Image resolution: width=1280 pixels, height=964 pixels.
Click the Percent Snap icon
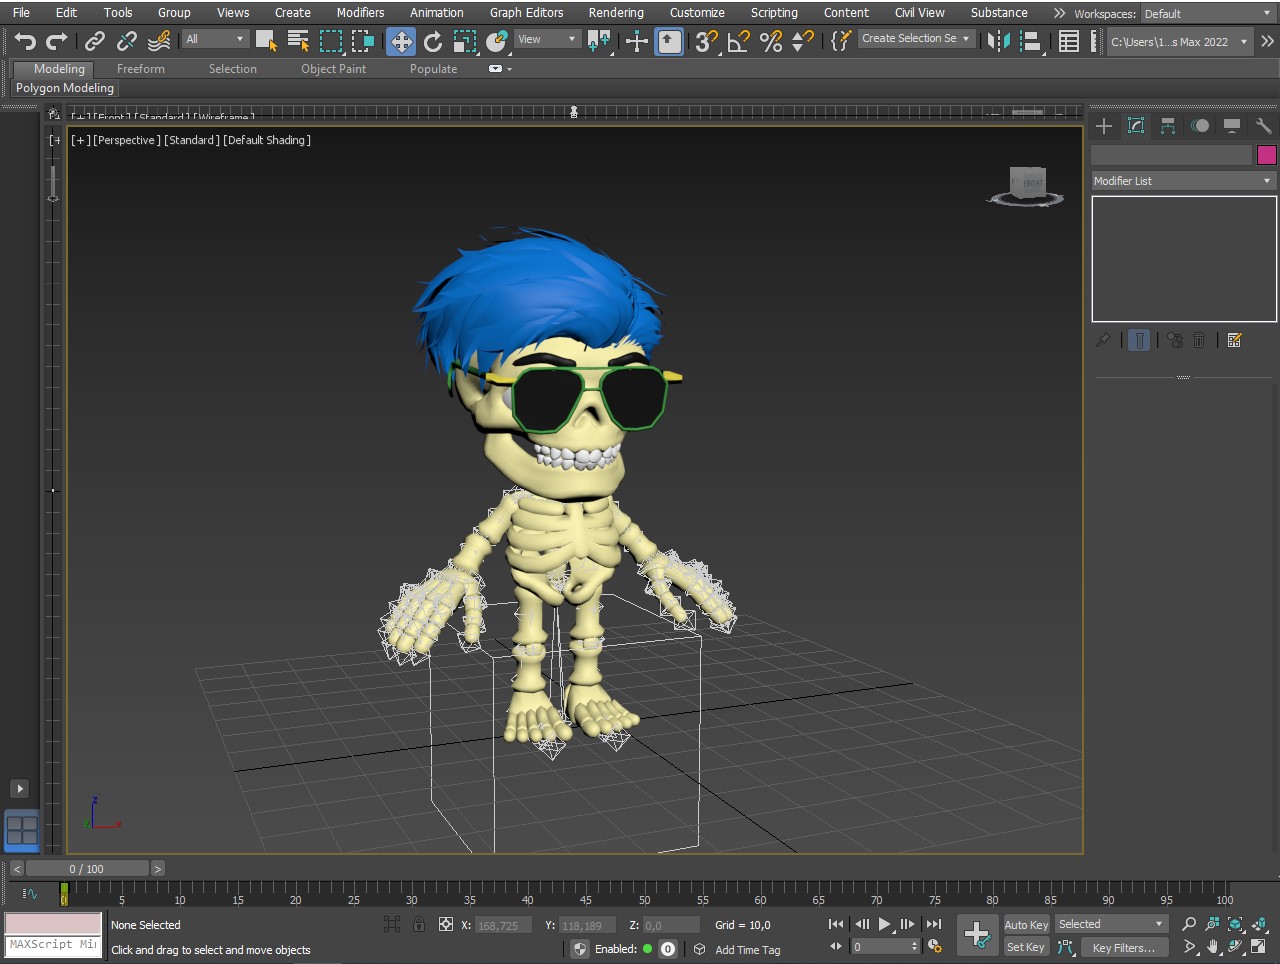[771, 41]
